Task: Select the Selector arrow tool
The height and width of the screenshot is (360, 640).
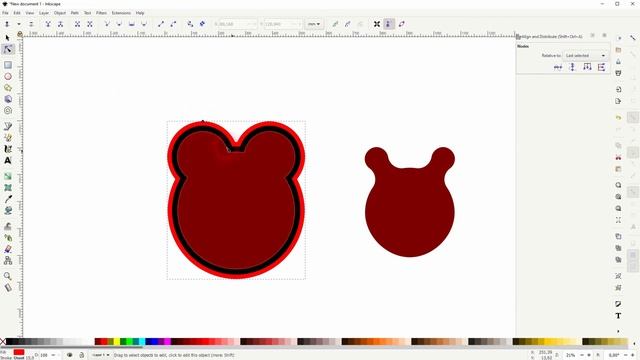Action: 7,38
